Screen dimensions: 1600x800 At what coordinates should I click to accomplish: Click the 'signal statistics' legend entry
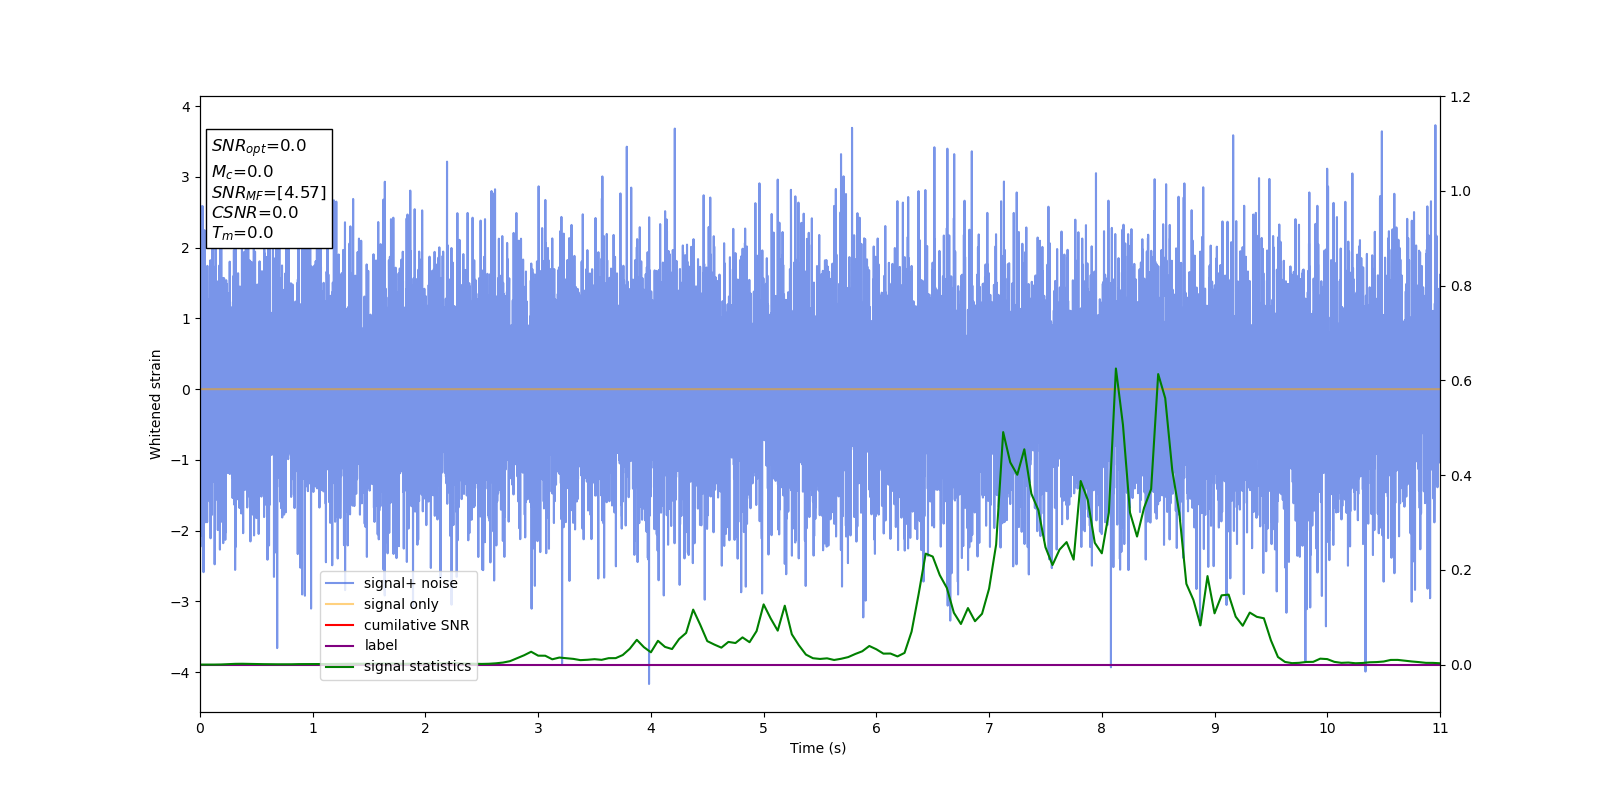click(398, 666)
